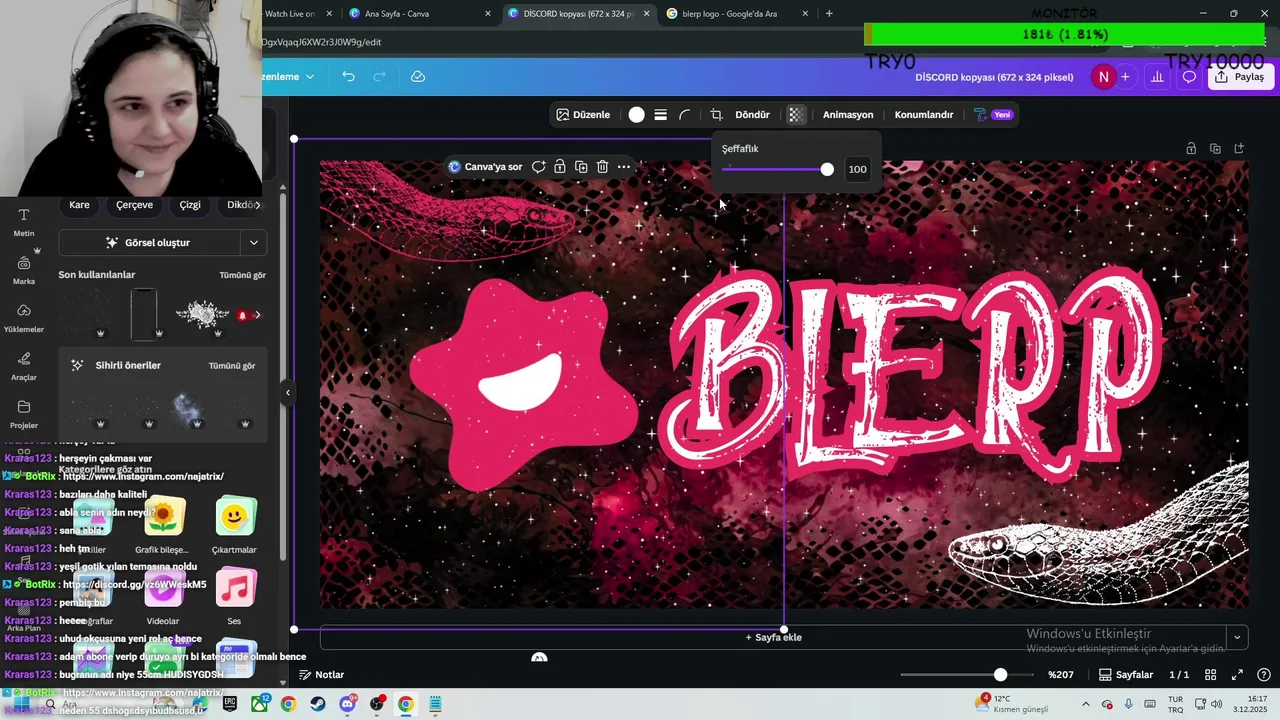The width and height of the screenshot is (1280, 720).
Task: Open the Notlar notes panel
Action: pos(321,675)
